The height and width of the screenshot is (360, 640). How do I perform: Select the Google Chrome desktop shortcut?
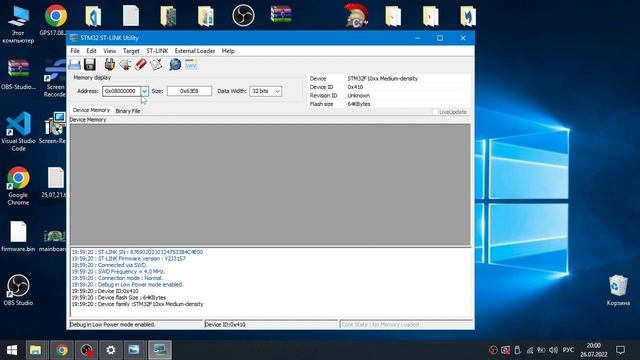click(18, 186)
